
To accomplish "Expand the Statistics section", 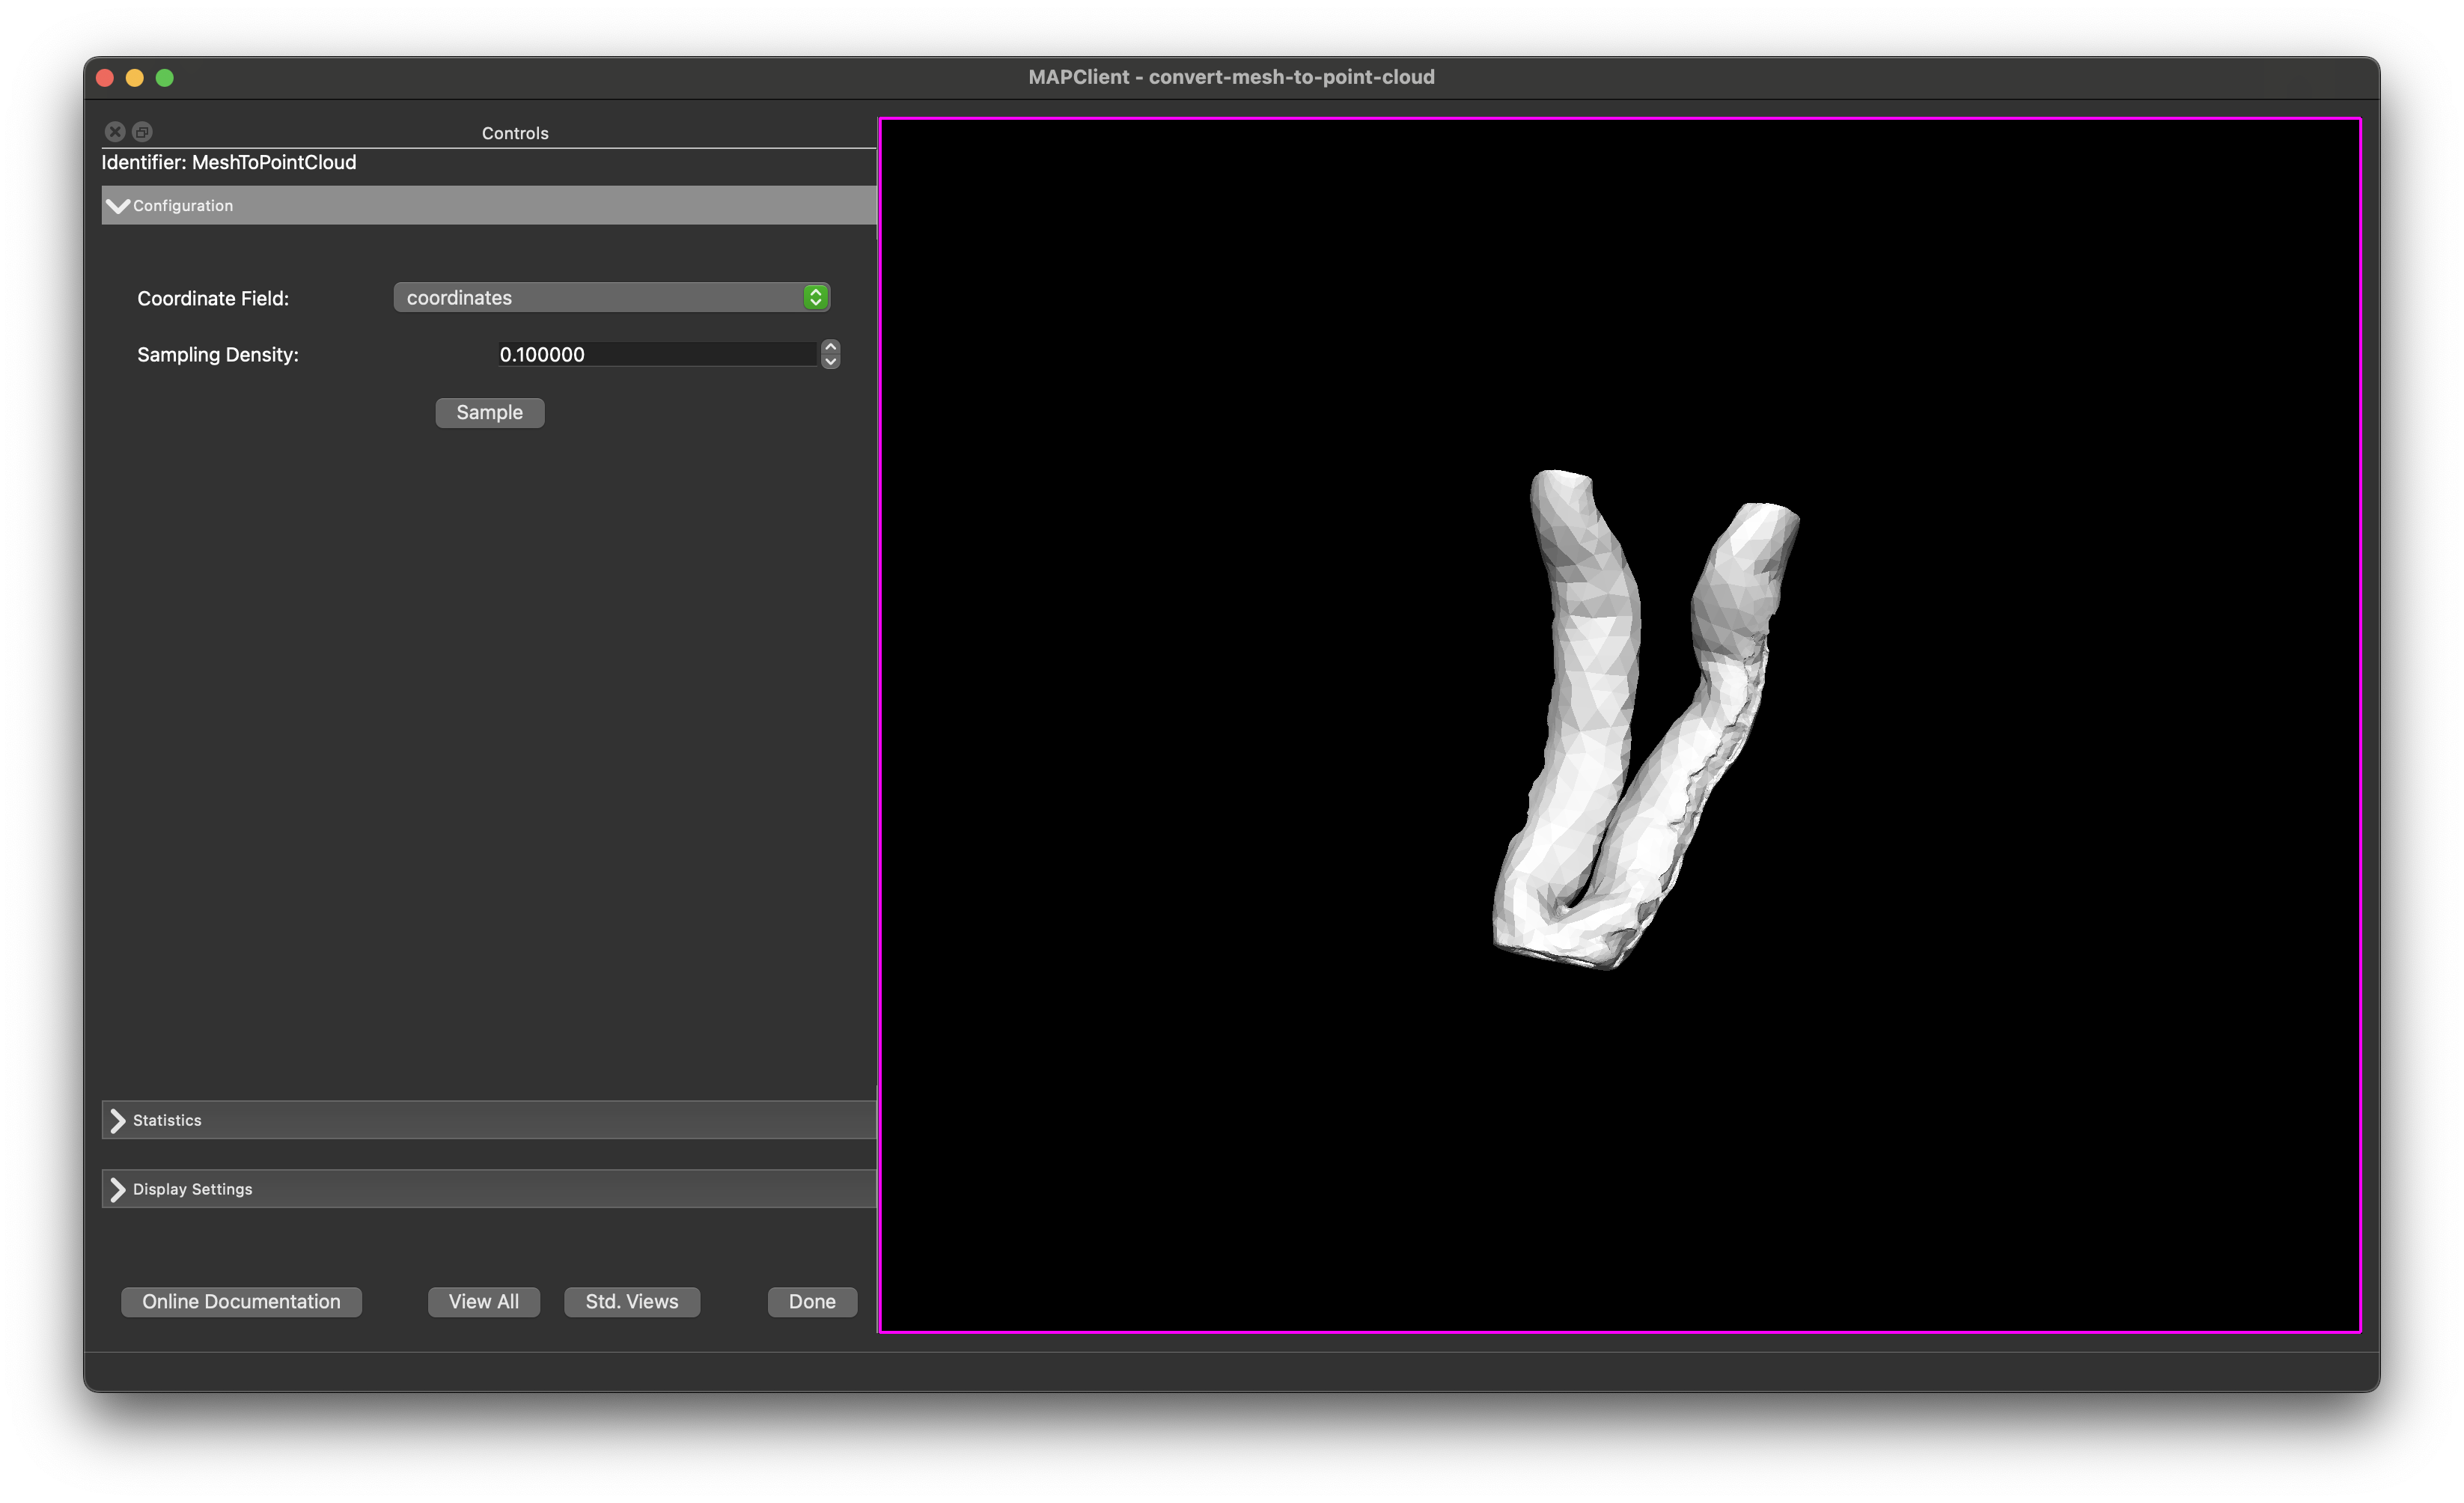I will tap(489, 1120).
